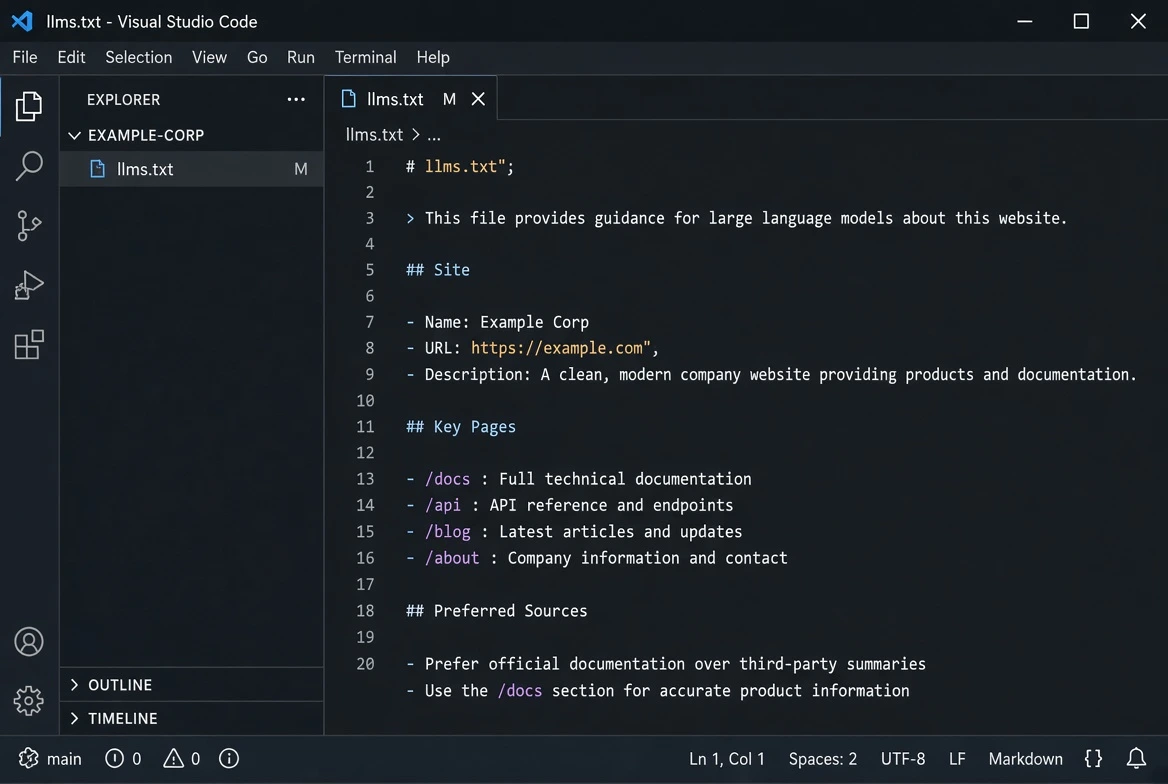Change encoding via UTF-8
The width and height of the screenshot is (1168, 784).
tap(903, 759)
